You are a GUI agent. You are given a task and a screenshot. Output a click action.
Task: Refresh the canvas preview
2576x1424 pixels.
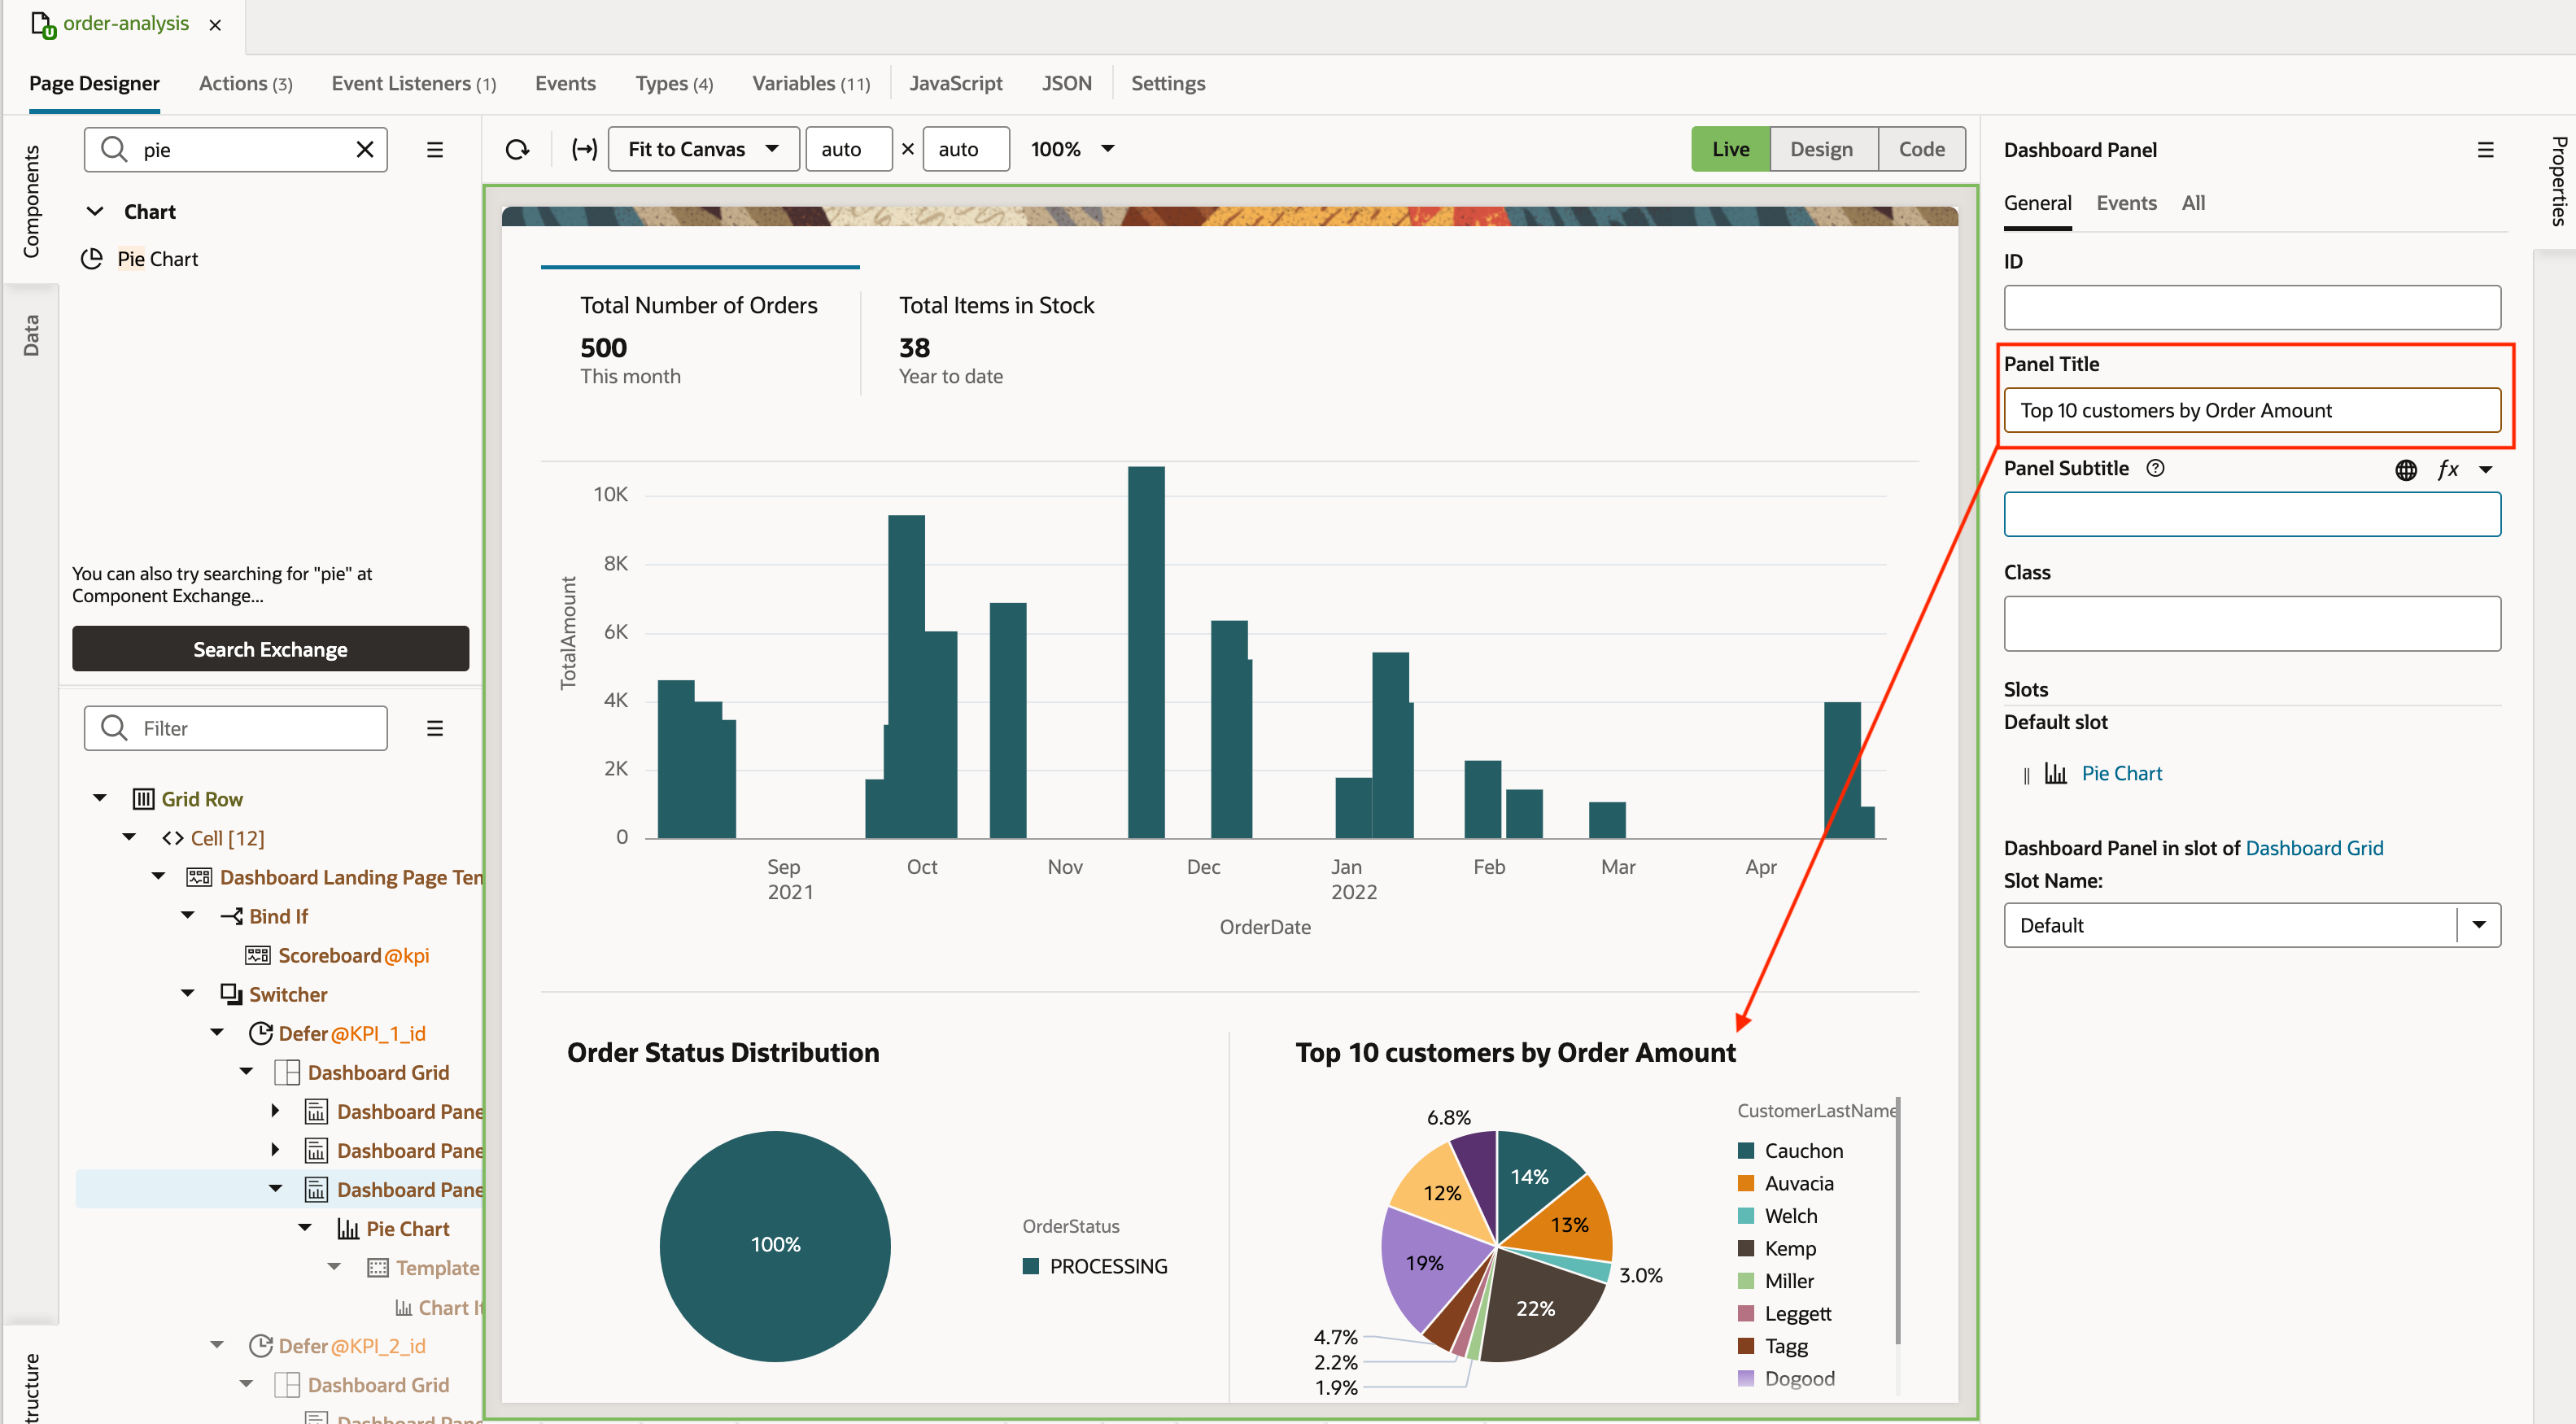tap(518, 148)
